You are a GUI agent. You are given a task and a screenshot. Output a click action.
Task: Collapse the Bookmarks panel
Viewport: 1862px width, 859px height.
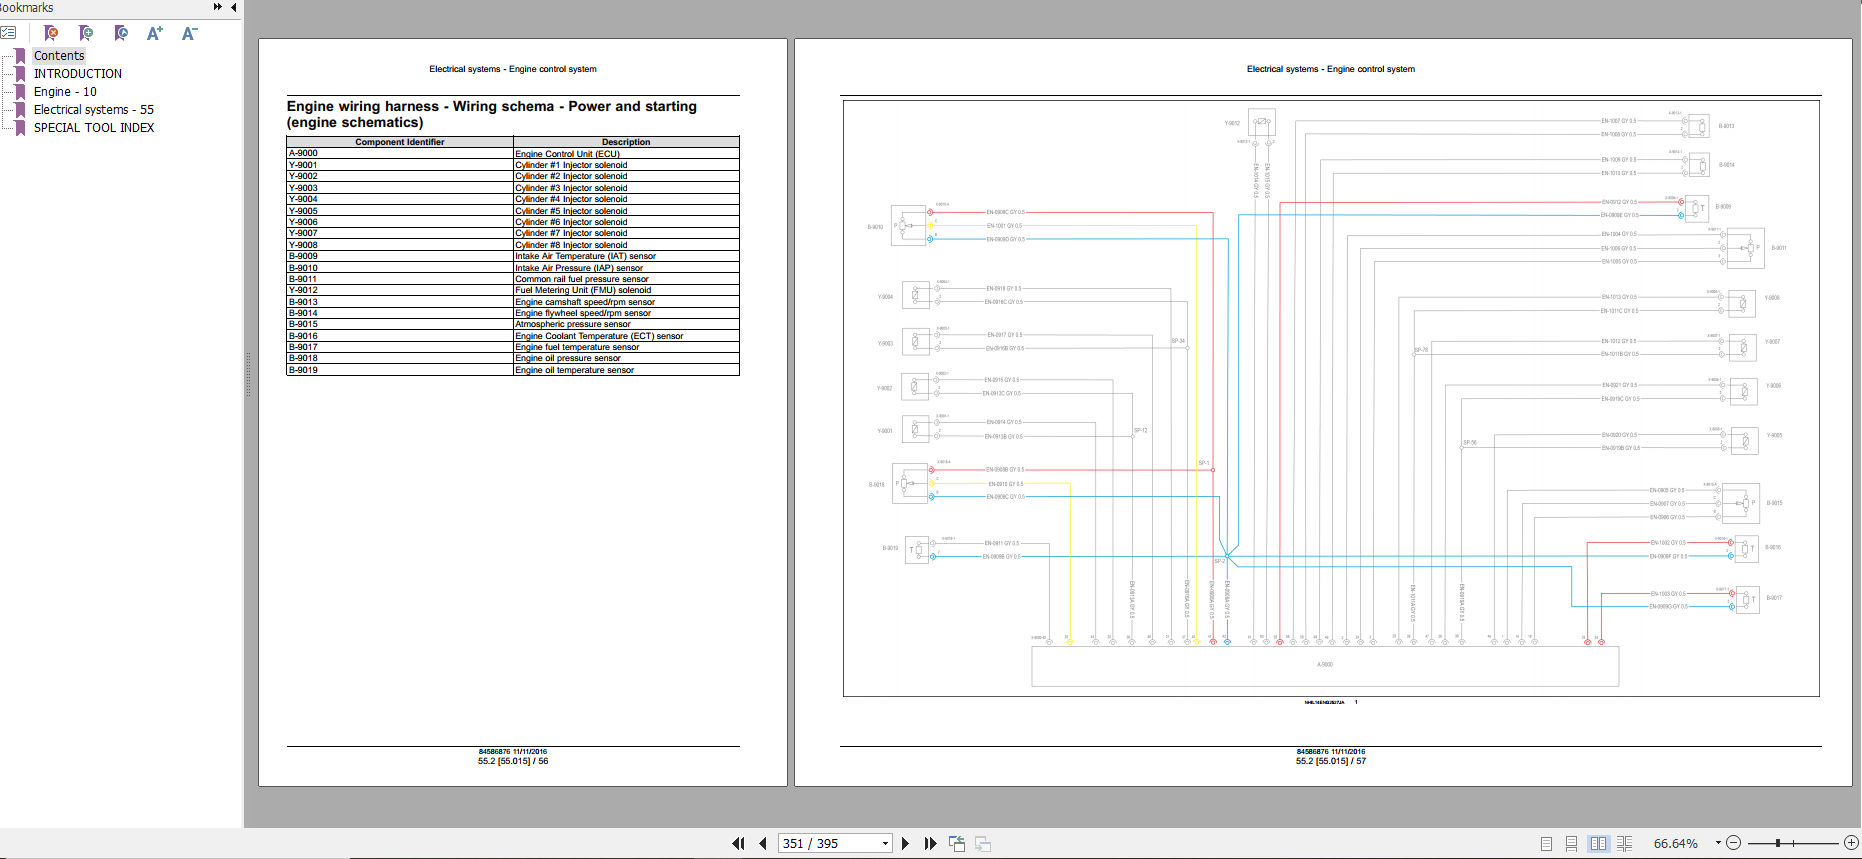(x=234, y=7)
